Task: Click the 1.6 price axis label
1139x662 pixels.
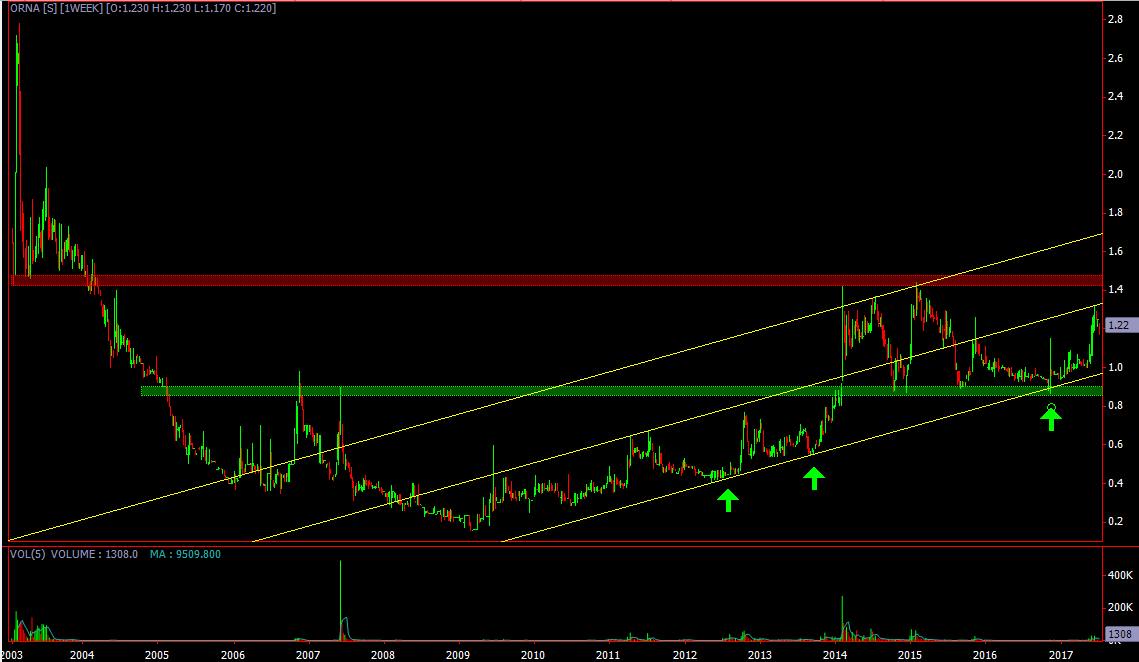Action: tap(1115, 251)
